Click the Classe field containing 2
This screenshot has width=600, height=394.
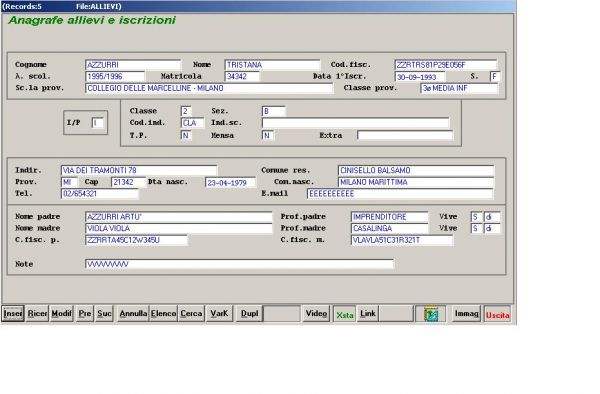[x=186, y=111]
